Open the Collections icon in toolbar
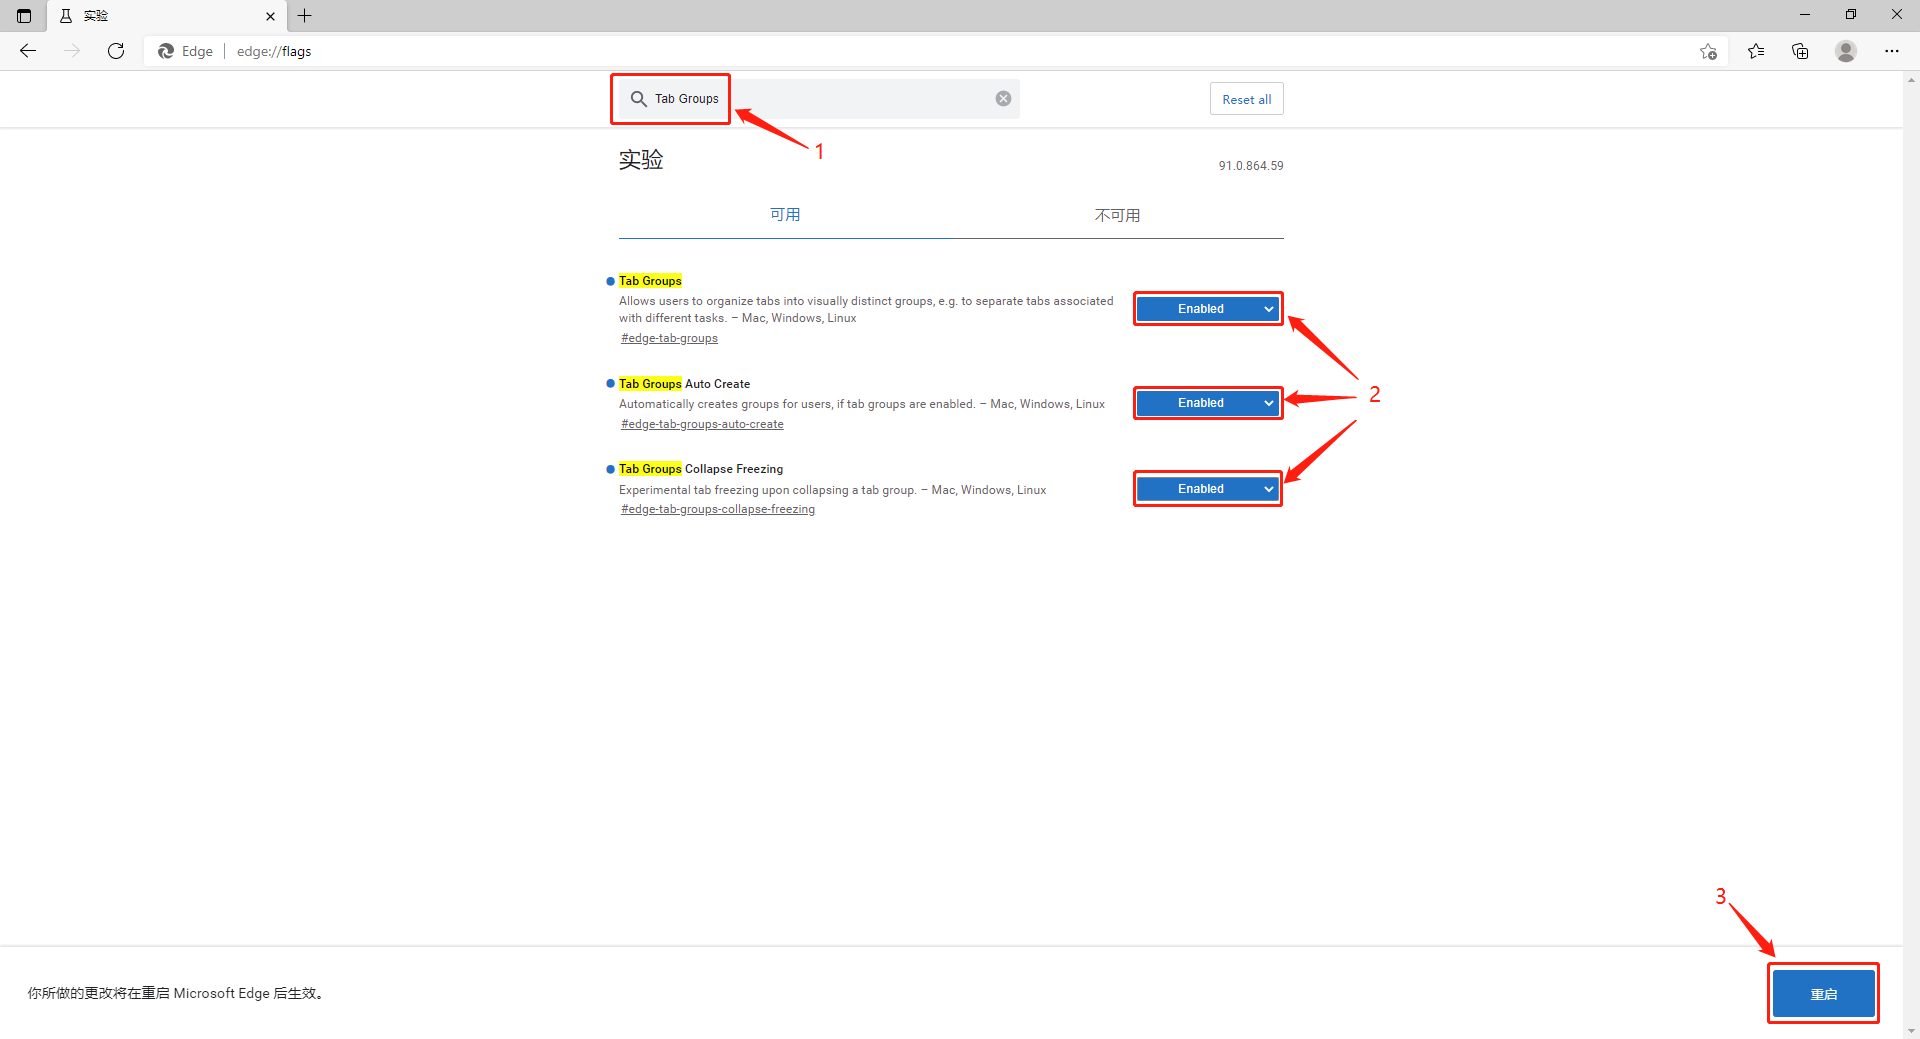Viewport: 1920px width, 1039px height. pyautogui.click(x=1800, y=51)
